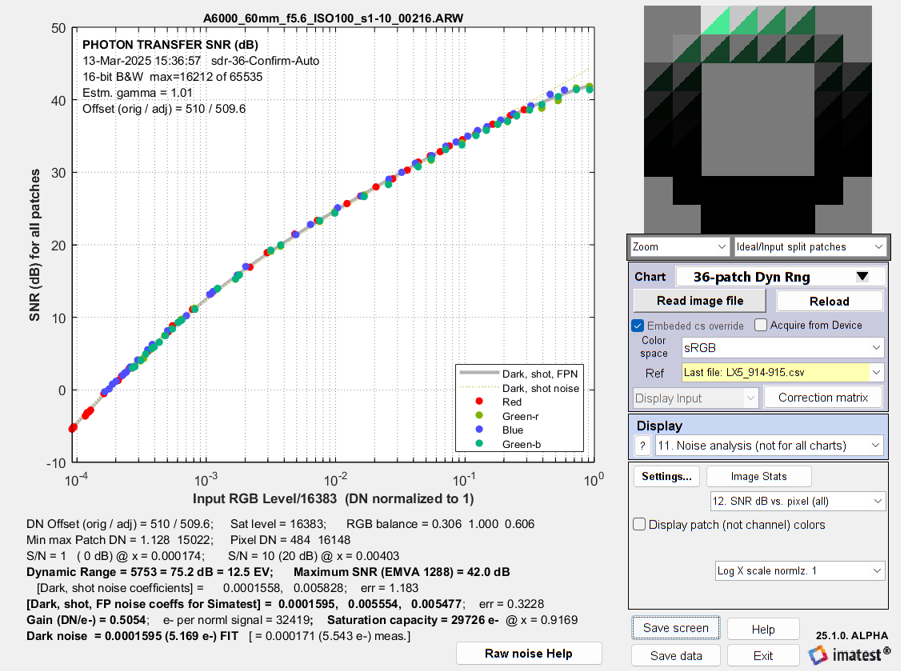Click the patch chart thumbnail image
901x671 pixels.
coord(757,119)
